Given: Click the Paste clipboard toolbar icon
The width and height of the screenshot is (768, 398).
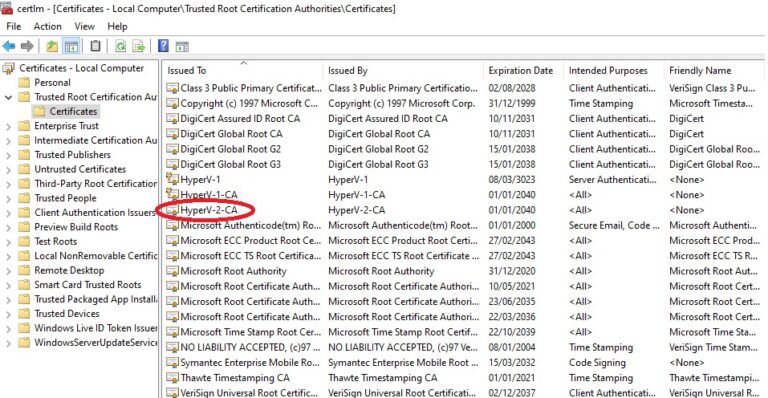Looking at the screenshot, I should [x=96, y=46].
